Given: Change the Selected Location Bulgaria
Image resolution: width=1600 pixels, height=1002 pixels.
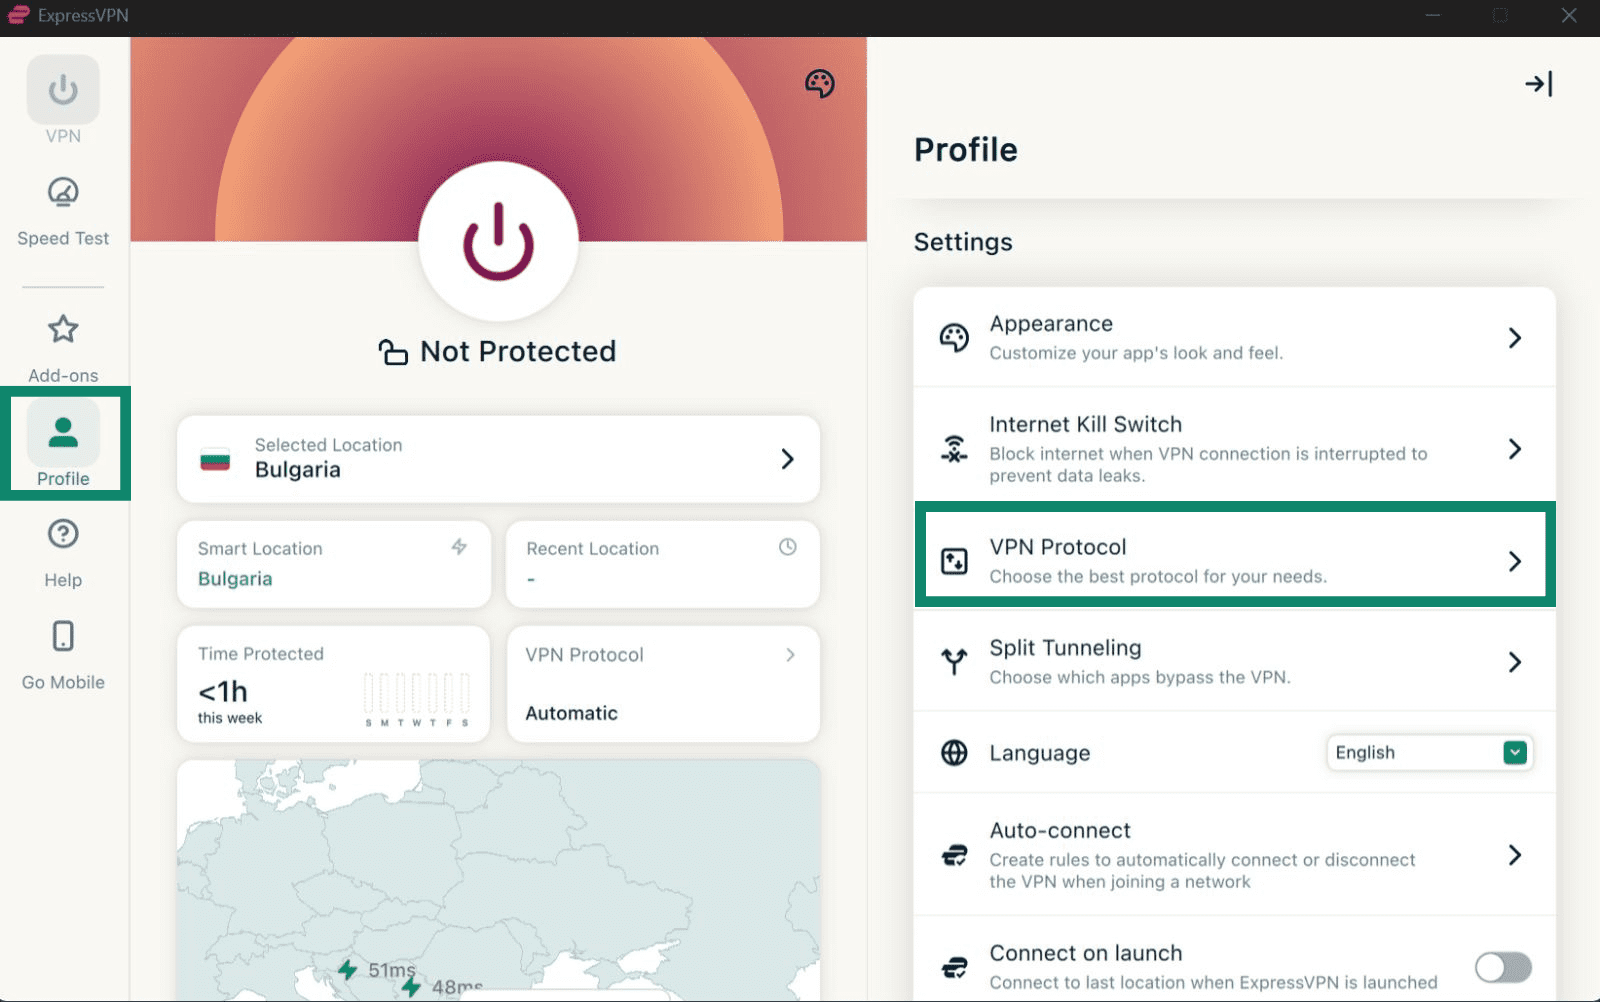Looking at the screenshot, I should click(497, 459).
